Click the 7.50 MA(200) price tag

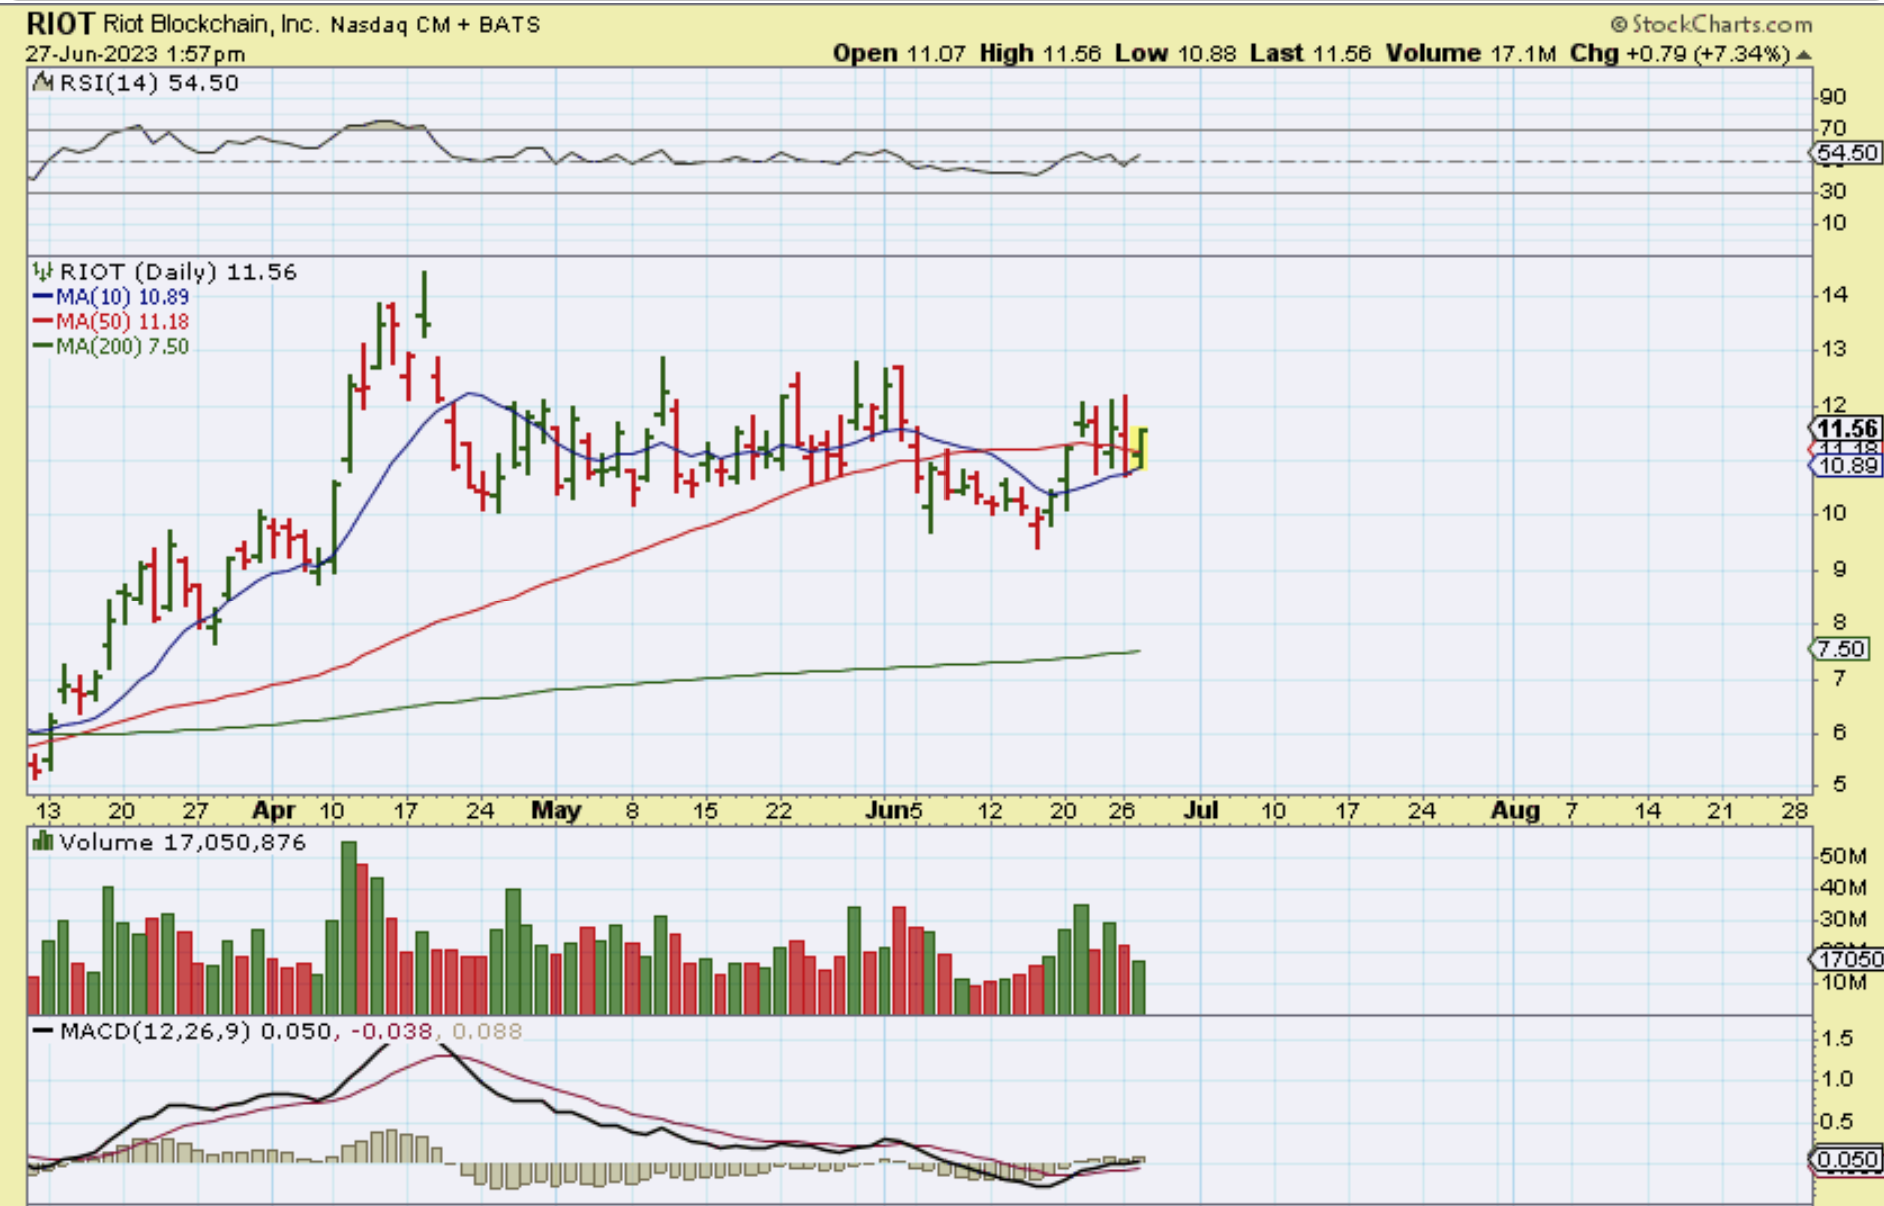pyautogui.click(x=1840, y=649)
